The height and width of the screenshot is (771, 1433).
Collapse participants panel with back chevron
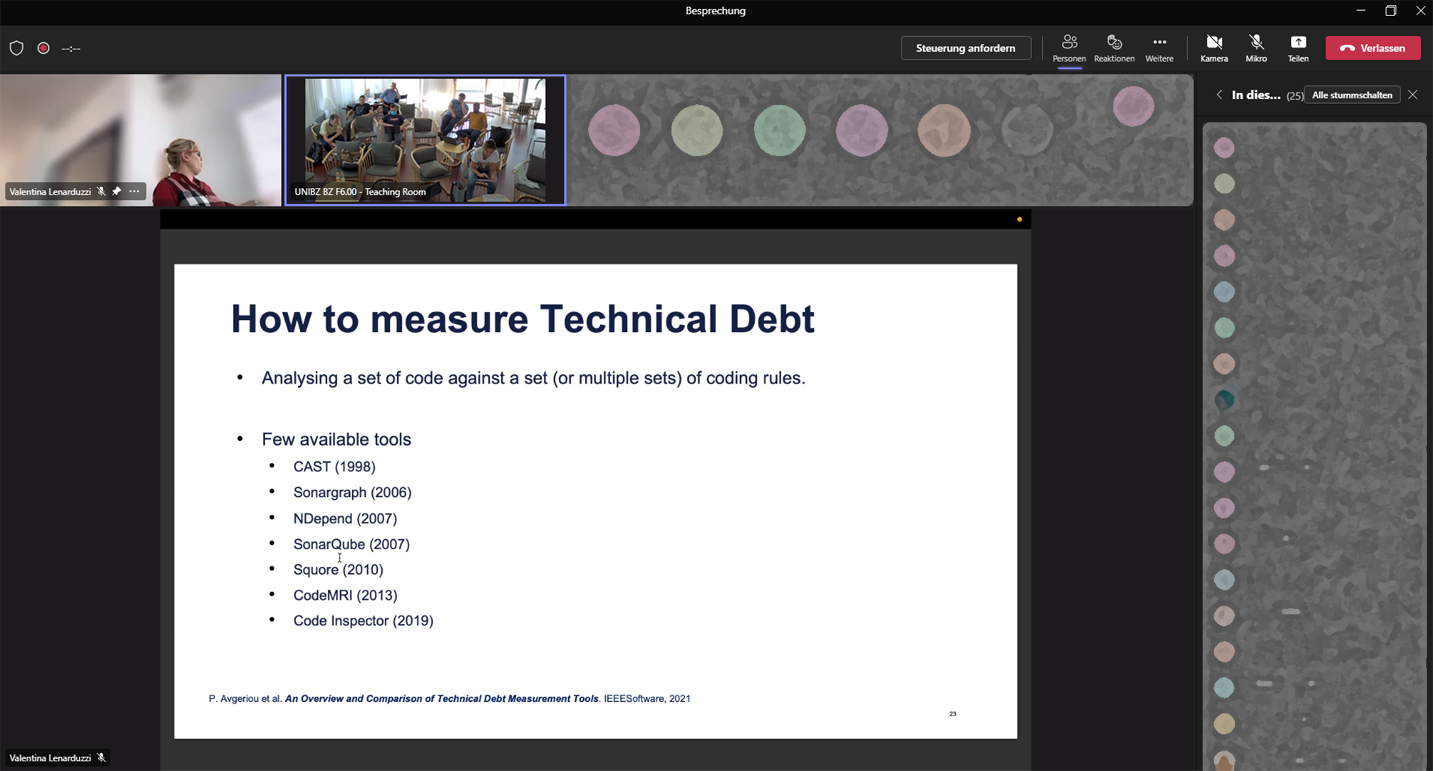coord(1219,95)
